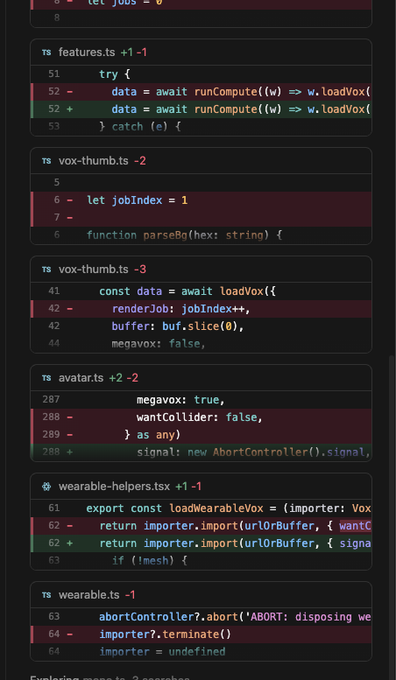The height and width of the screenshot is (680, 396).
Task: Click the TS icon beside avatar.ts
Action: tap(46, 378)
